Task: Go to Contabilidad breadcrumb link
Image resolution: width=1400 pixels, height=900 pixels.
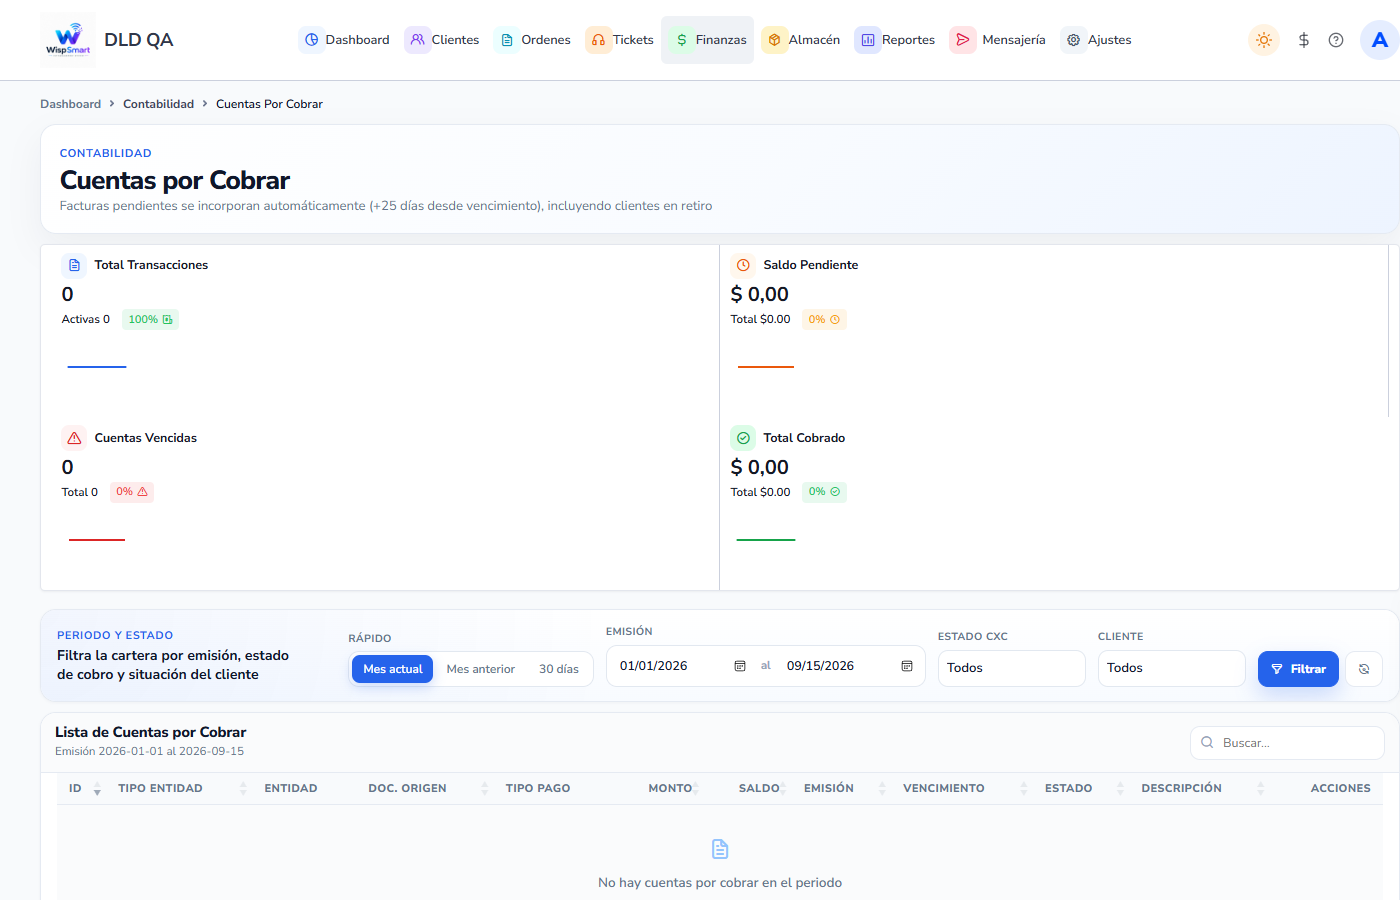Action: click(158, 104)
